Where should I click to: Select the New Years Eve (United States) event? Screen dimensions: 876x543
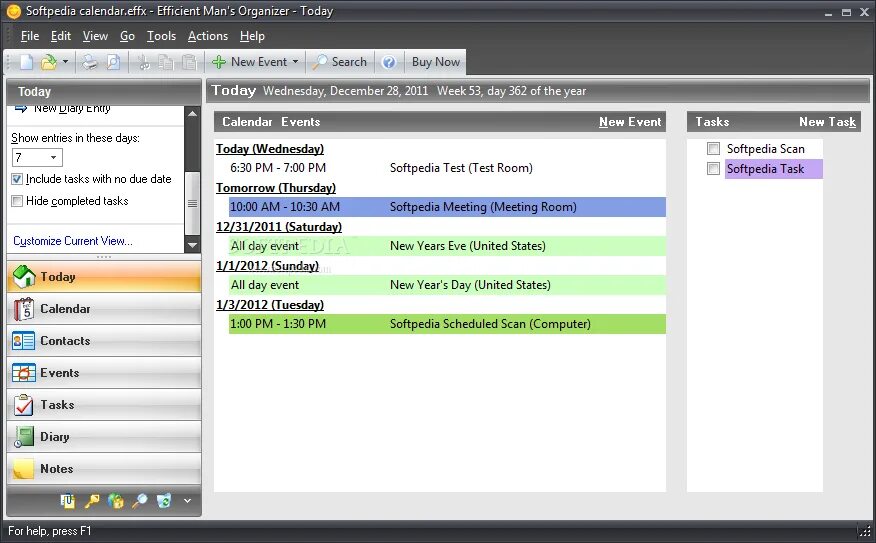tap(447, 246)
